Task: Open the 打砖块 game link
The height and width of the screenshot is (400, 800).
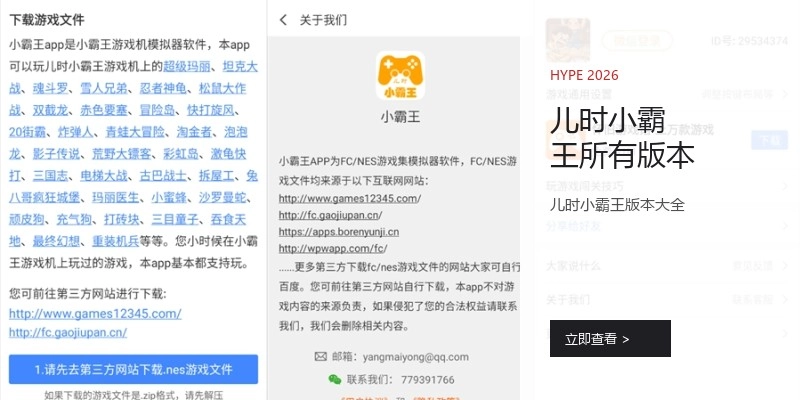Action: tap(121, 219)
